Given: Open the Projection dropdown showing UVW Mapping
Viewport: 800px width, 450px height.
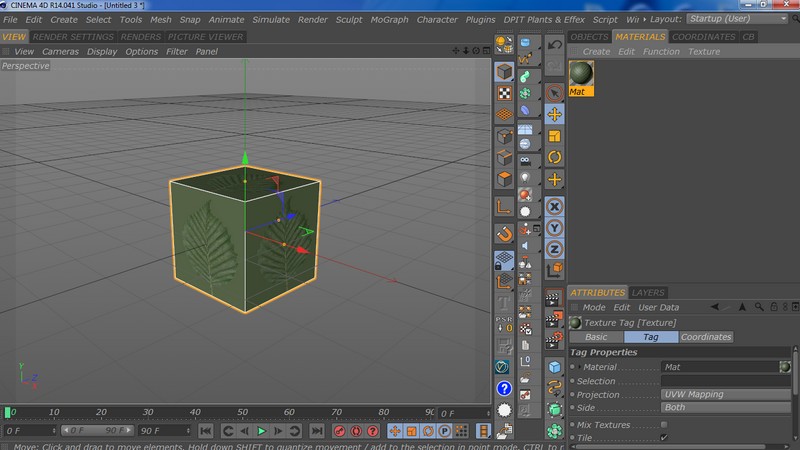Looking at the screenshot, I should click(x=725, y=394).
